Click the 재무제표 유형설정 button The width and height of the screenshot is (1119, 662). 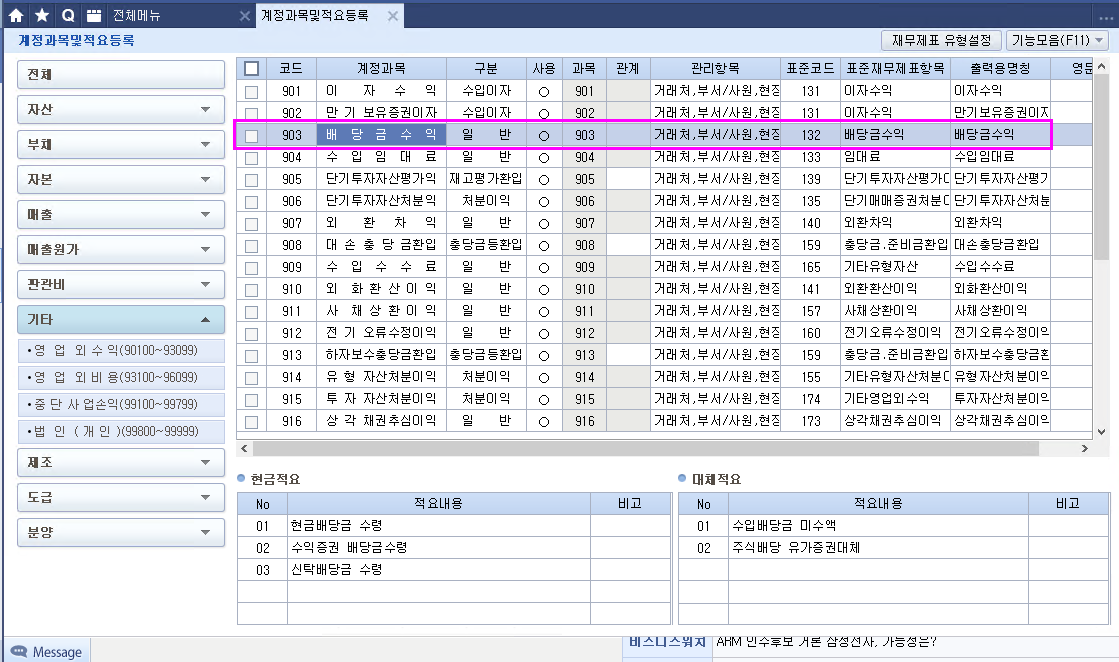(x=941, y=40)
